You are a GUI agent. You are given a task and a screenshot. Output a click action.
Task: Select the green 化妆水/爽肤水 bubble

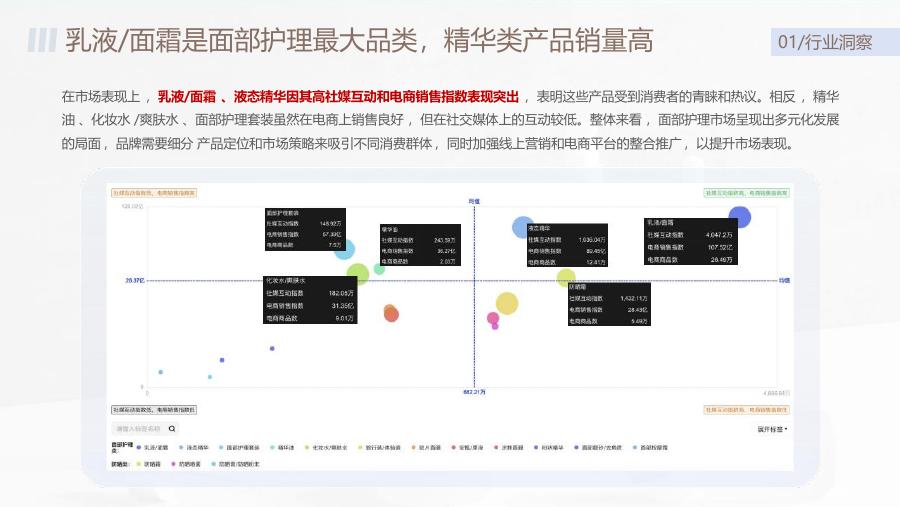358,274
